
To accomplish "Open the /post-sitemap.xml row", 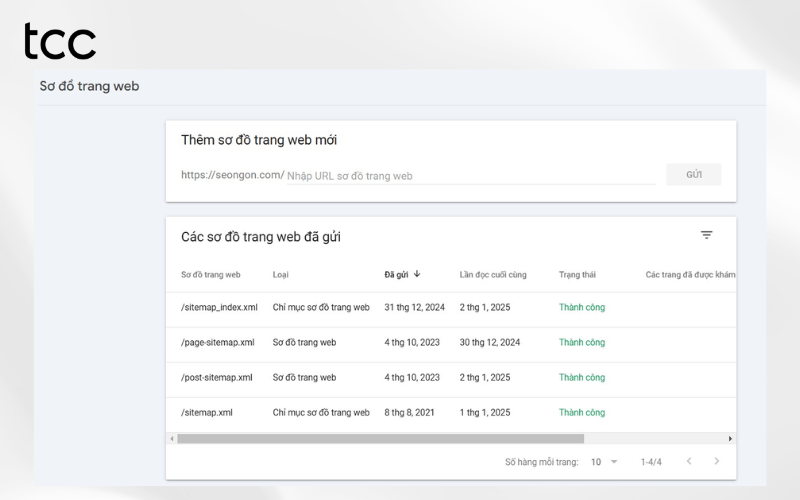I will (x=451, y=378).
